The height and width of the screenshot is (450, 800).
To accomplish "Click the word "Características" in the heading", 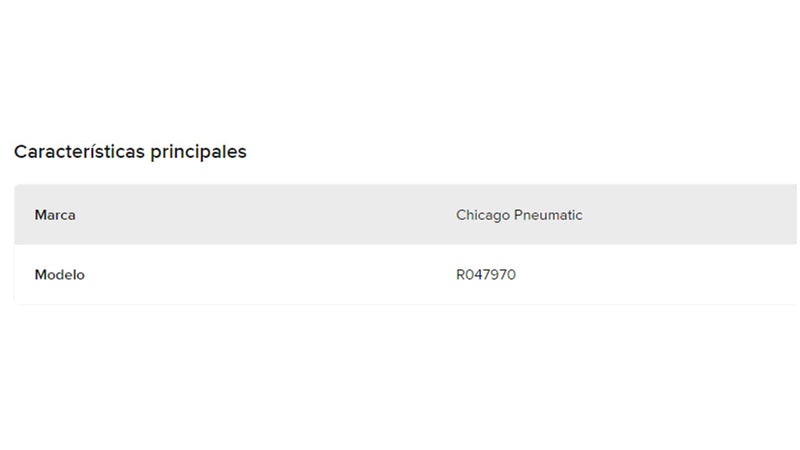I will coord(78,152).
